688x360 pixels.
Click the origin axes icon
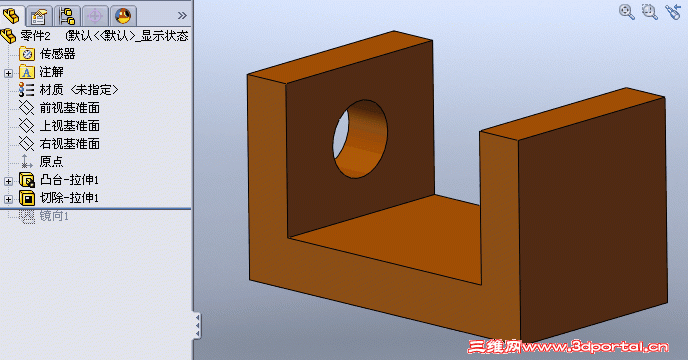(x=26, y=161)
